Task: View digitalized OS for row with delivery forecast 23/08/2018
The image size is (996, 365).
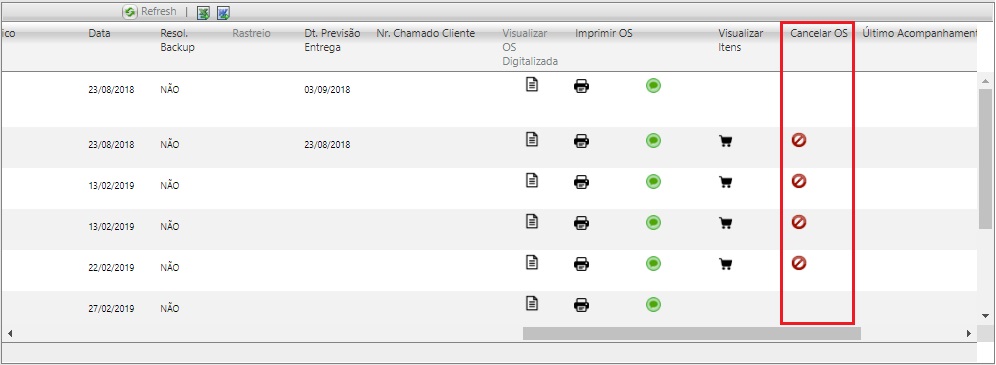Action: click(532, 139)
